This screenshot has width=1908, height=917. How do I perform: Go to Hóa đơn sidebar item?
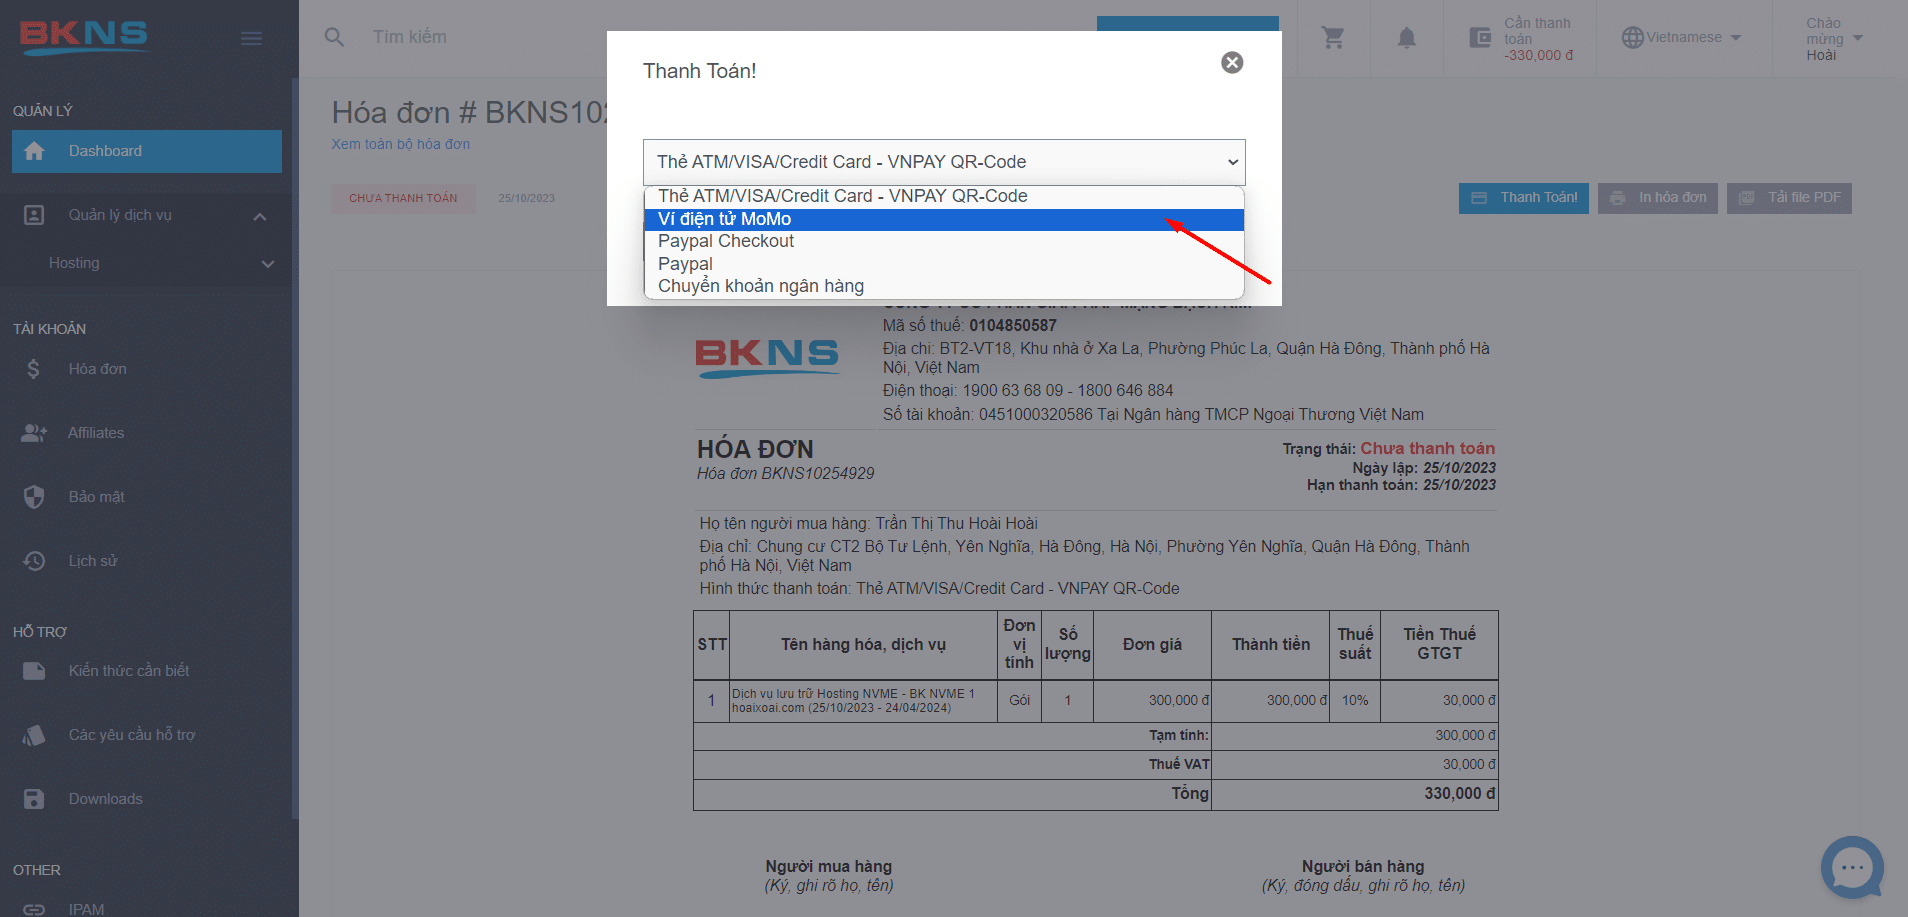pyautogui.click(x=97, y=369)
